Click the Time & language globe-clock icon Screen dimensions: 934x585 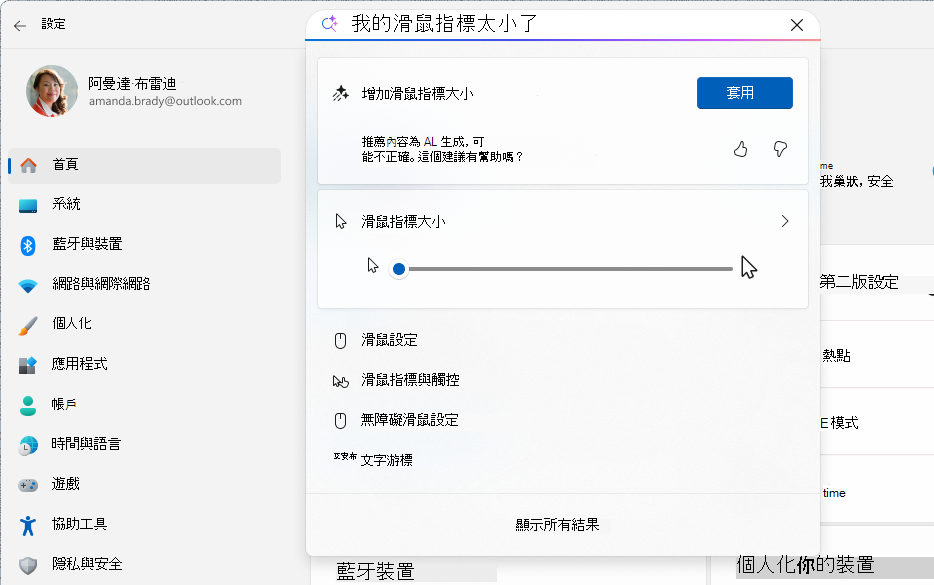(x=28, y=446)
